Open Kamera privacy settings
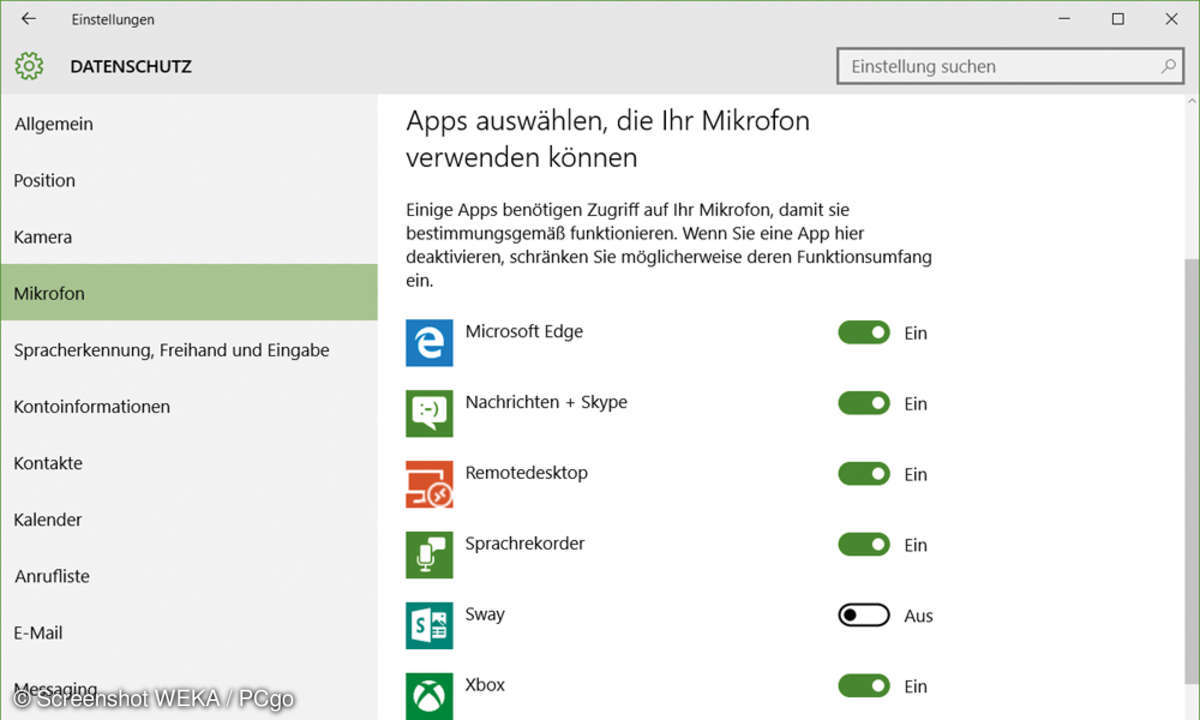 [x=189, y=237]
